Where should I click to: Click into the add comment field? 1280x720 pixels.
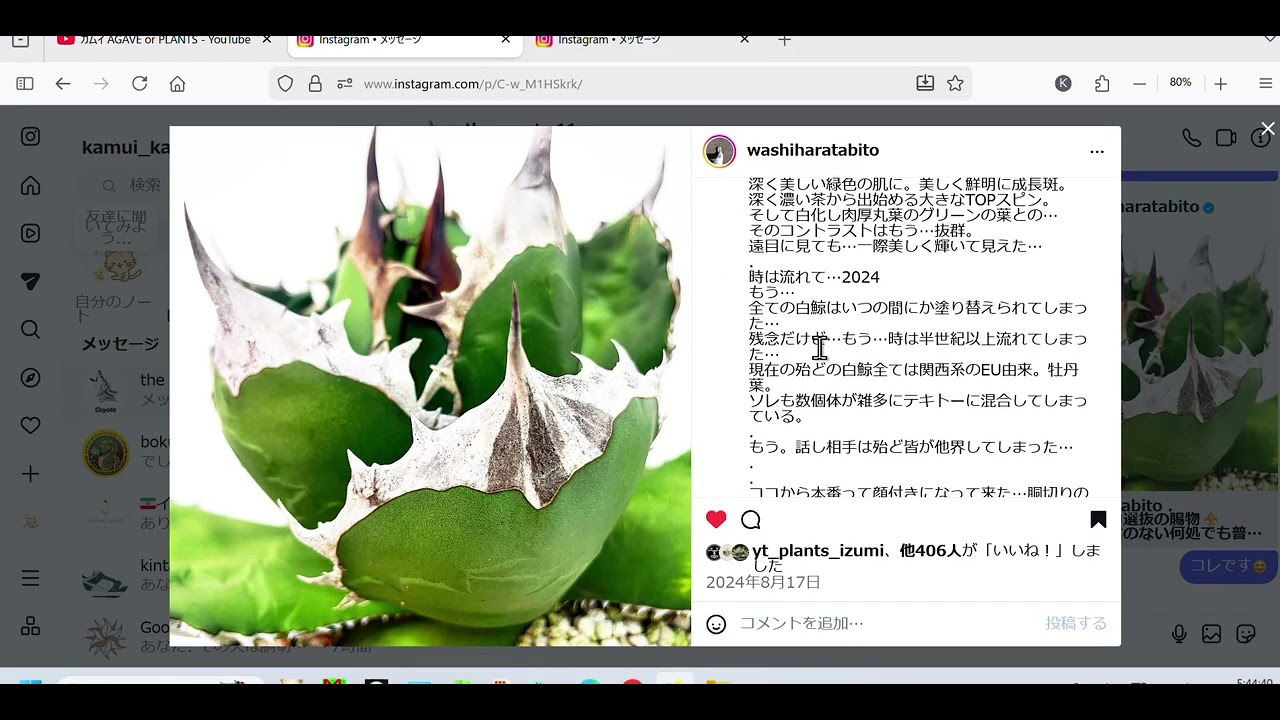(x=886, y=623)
